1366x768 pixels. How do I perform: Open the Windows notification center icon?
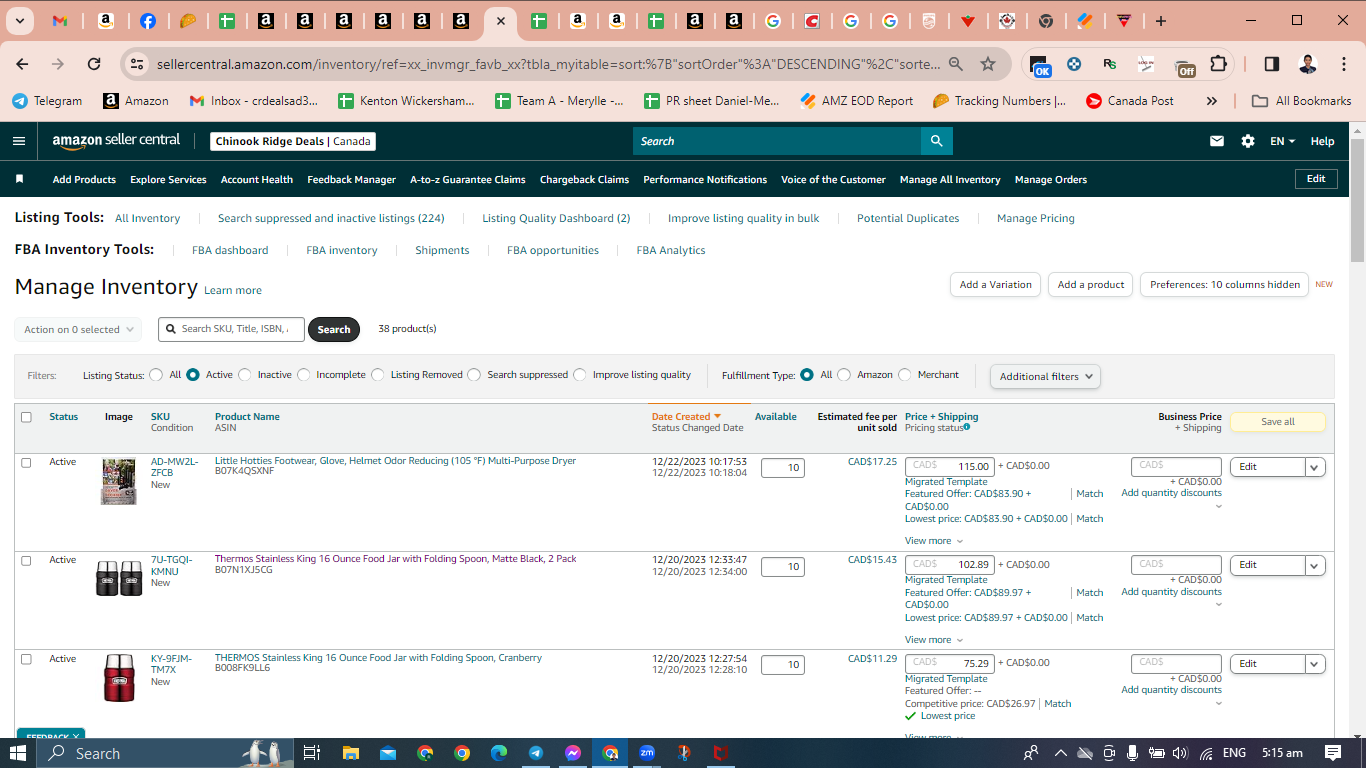click(x=1333, y=753)
